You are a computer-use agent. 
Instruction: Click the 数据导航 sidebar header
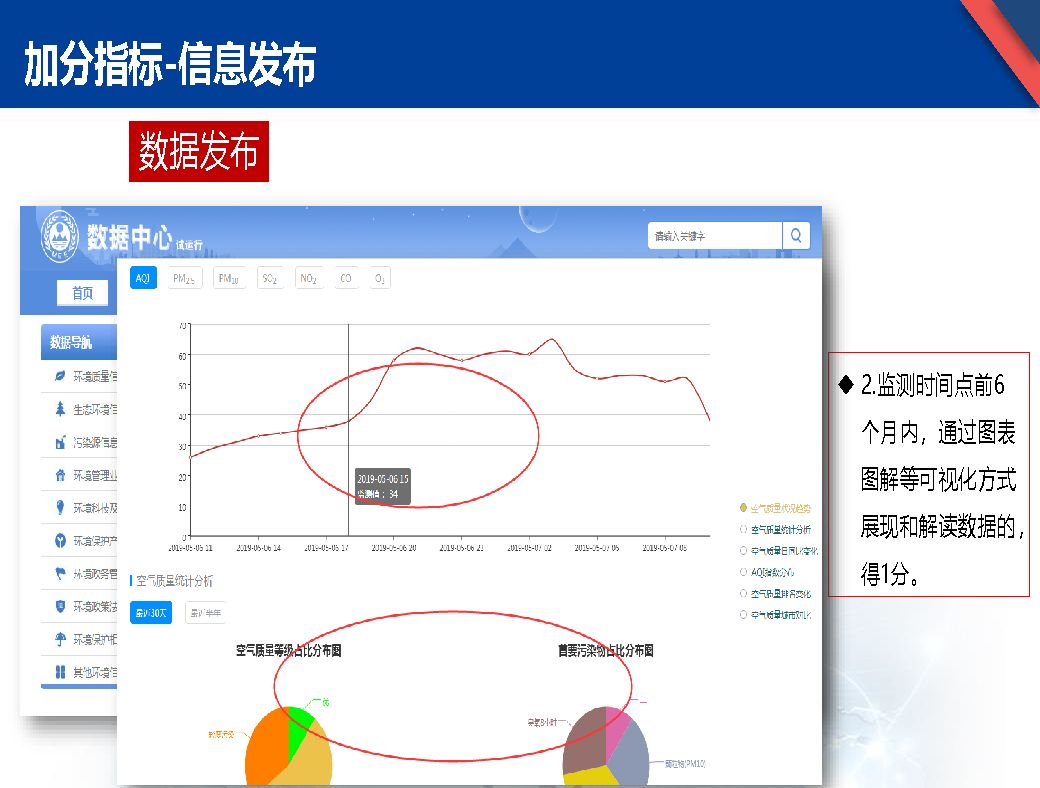coord(79,342)
